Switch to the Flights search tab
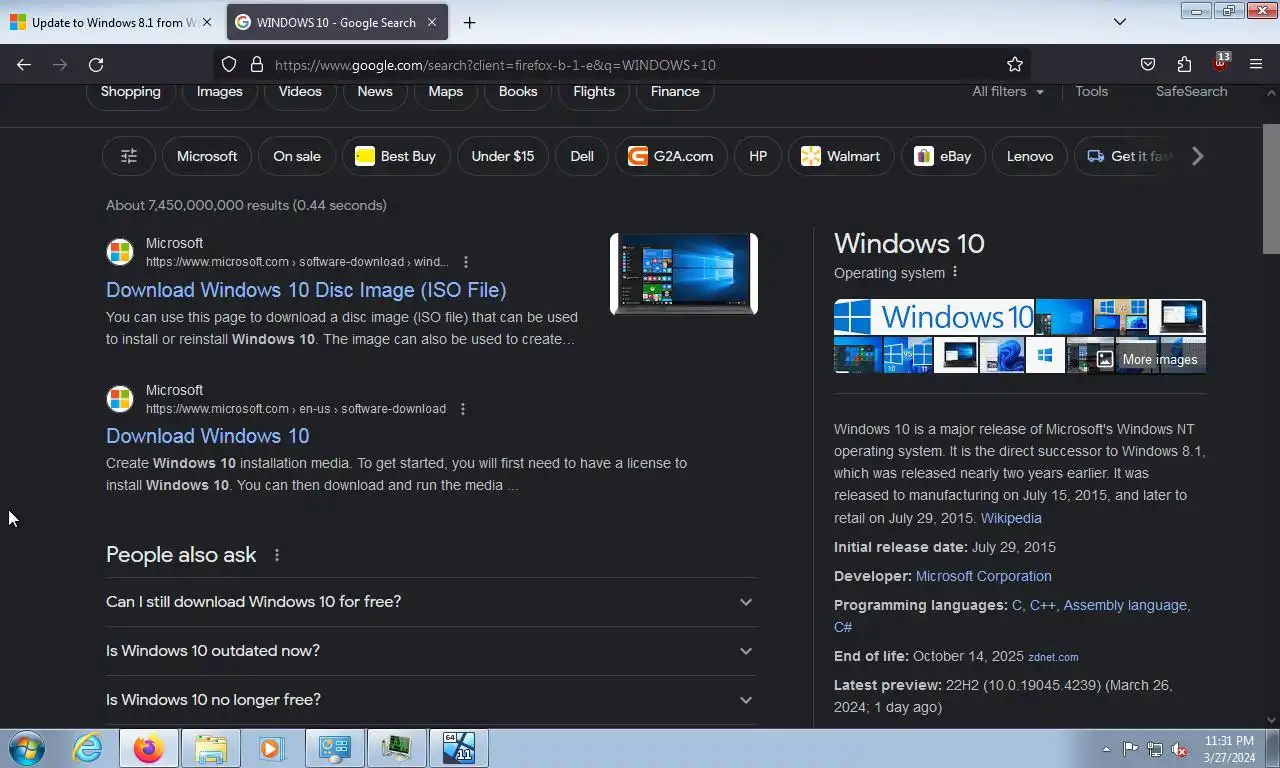 pyautogui.click(x=594, y=92)
